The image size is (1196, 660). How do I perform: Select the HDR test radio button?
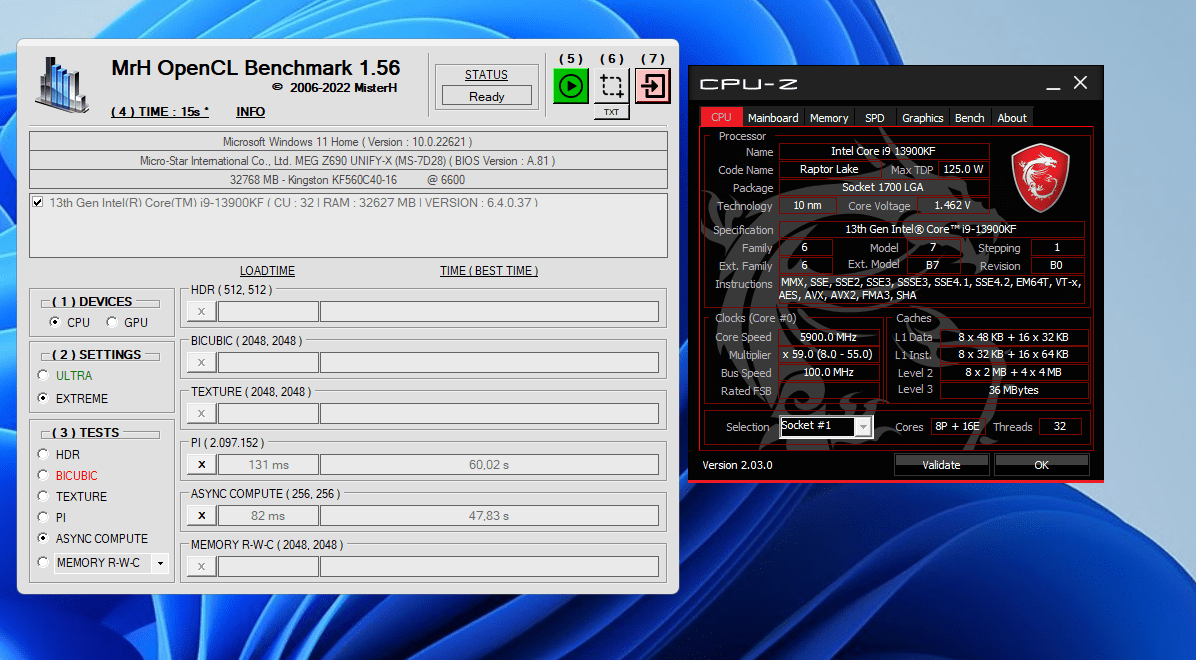[43, 454]
